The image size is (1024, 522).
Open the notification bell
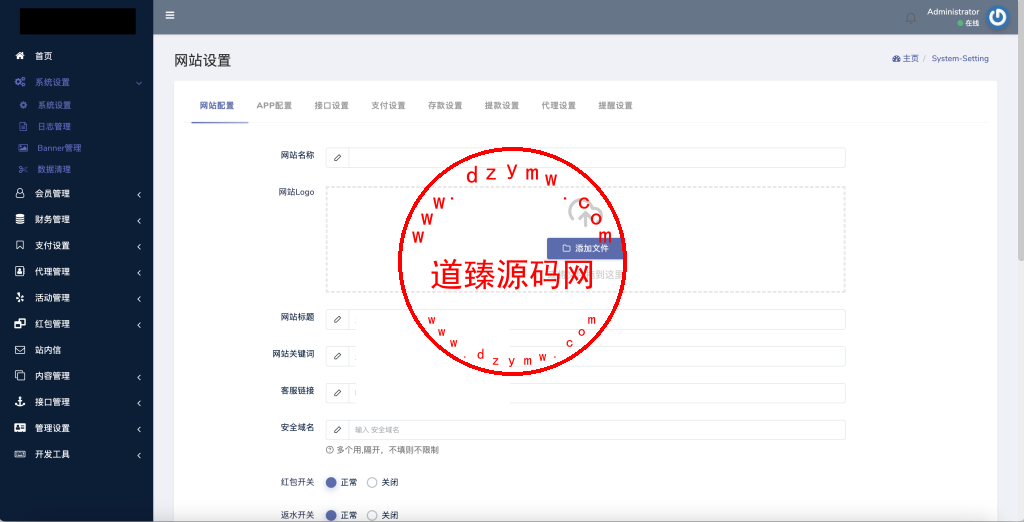(911, 18)
